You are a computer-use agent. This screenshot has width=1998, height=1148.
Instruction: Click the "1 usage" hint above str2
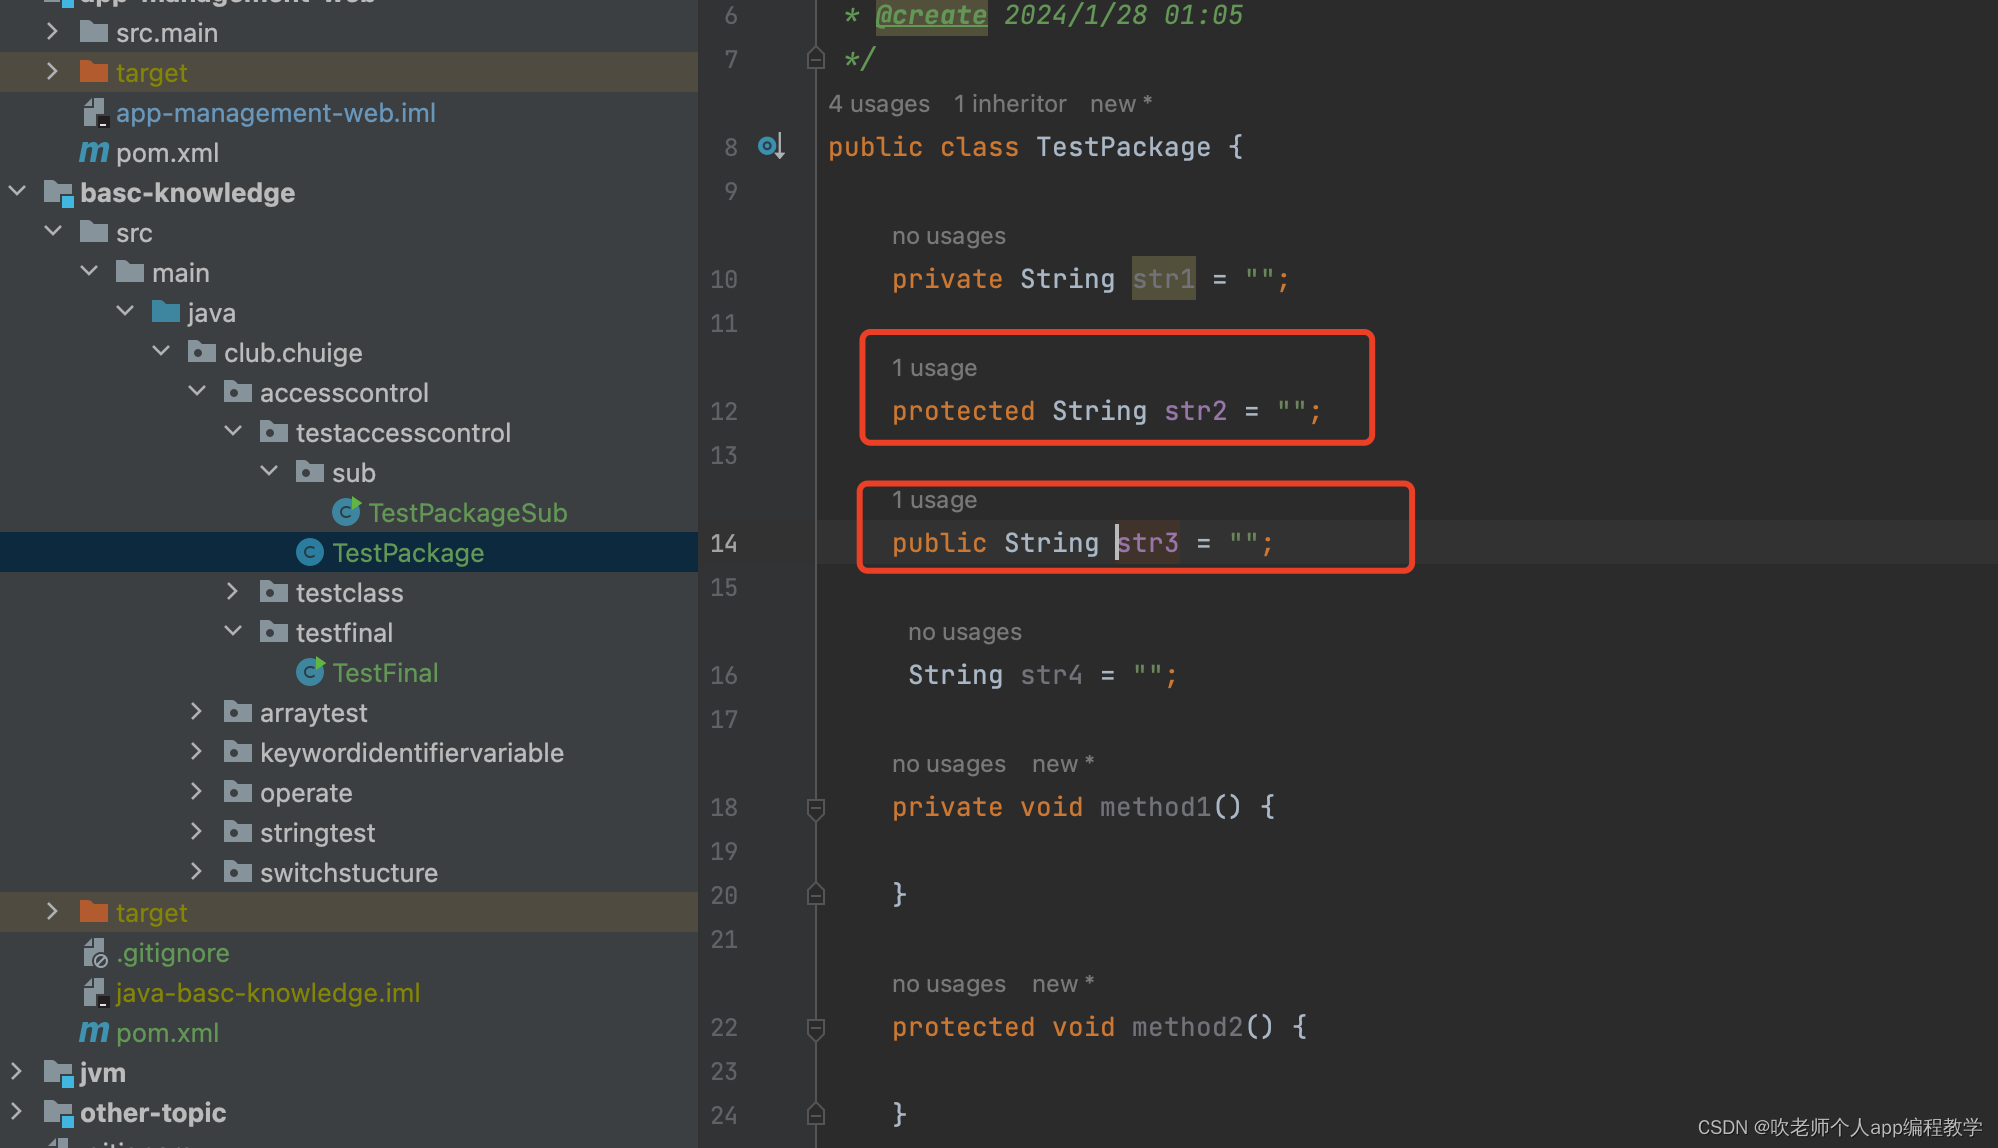(x=934, y=367)
